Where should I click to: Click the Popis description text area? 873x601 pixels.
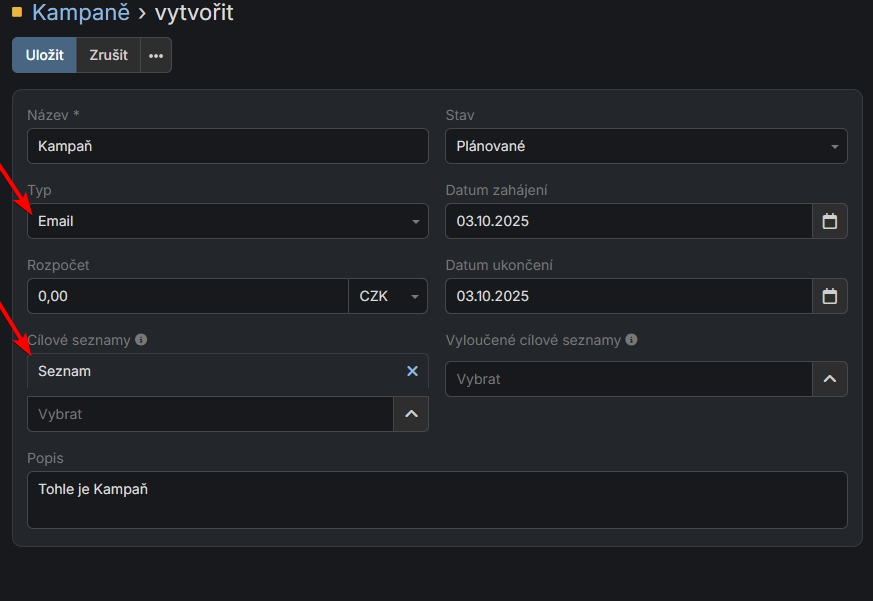[437, 500]
